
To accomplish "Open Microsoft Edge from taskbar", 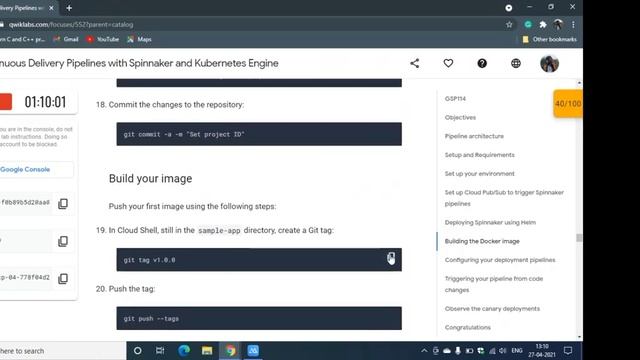I will point(184,351).
